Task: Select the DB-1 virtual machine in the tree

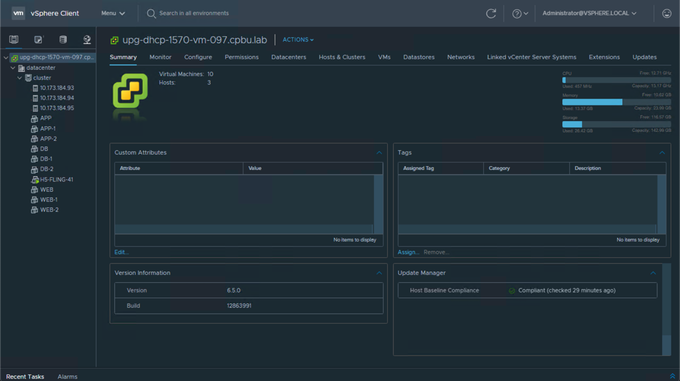Action: (46, 159)
